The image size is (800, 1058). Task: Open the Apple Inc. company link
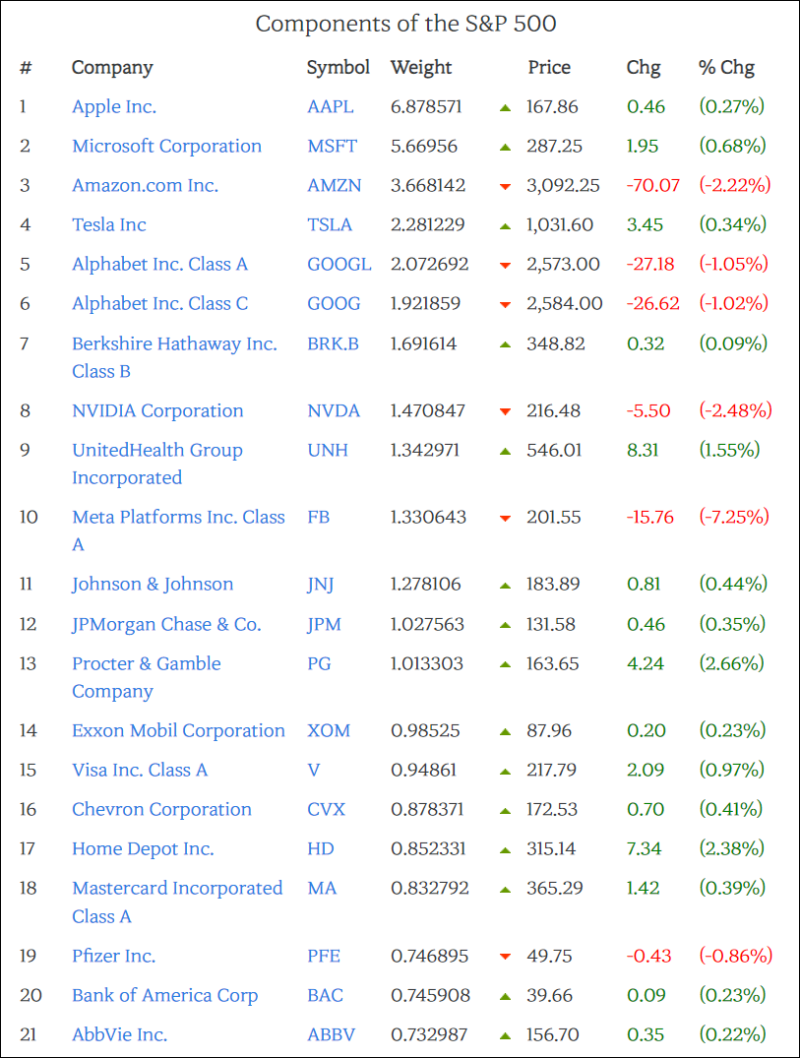pyautogui.click(x=114, y=107)
